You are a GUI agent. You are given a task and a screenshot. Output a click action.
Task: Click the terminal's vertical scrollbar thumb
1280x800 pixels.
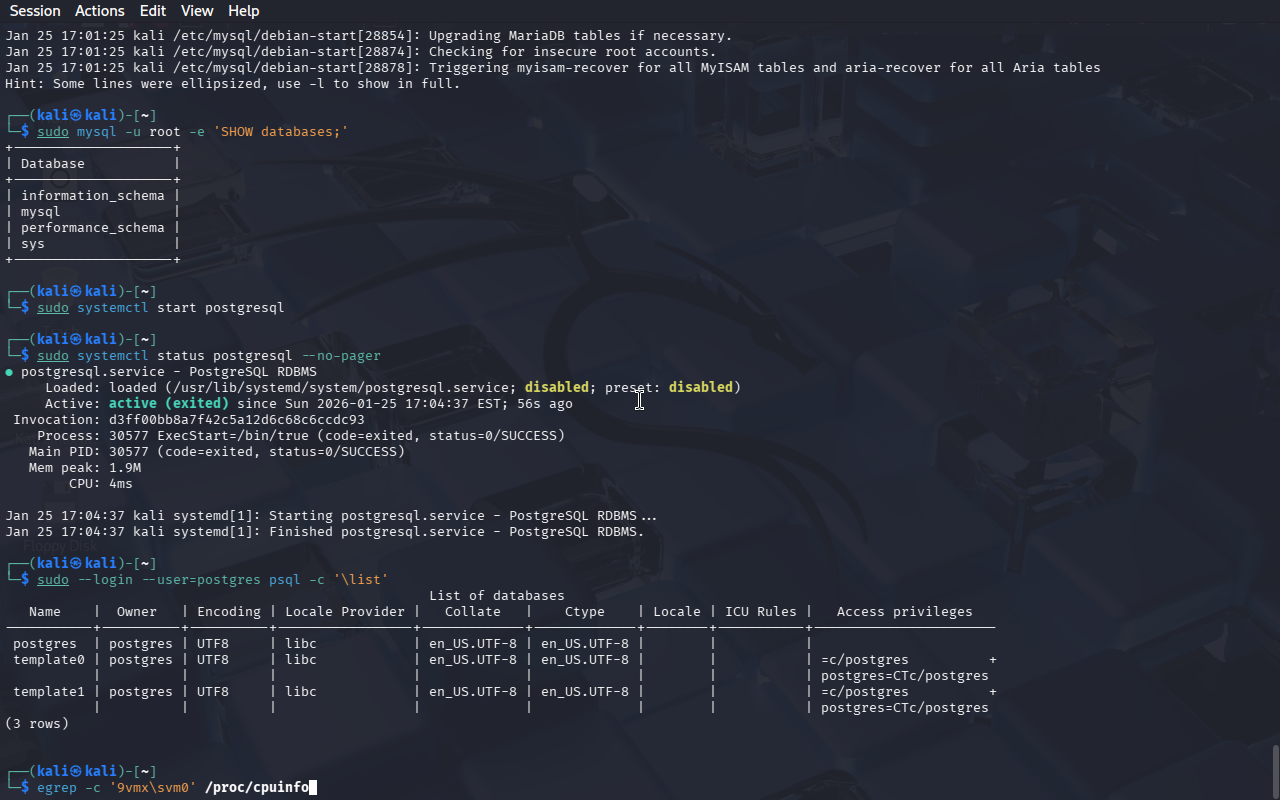1274,770
